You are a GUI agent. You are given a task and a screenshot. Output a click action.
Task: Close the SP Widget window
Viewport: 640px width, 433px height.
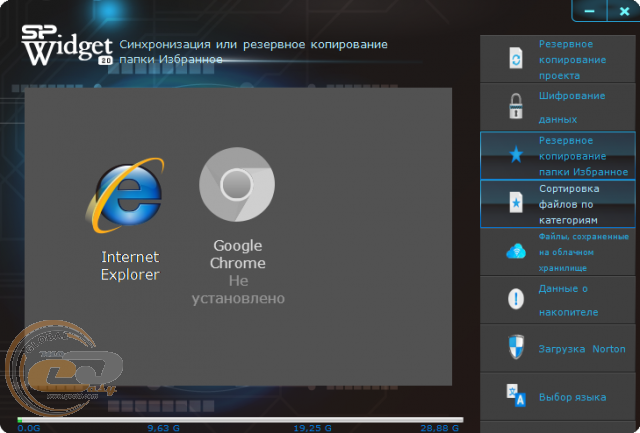click(624, 11)
